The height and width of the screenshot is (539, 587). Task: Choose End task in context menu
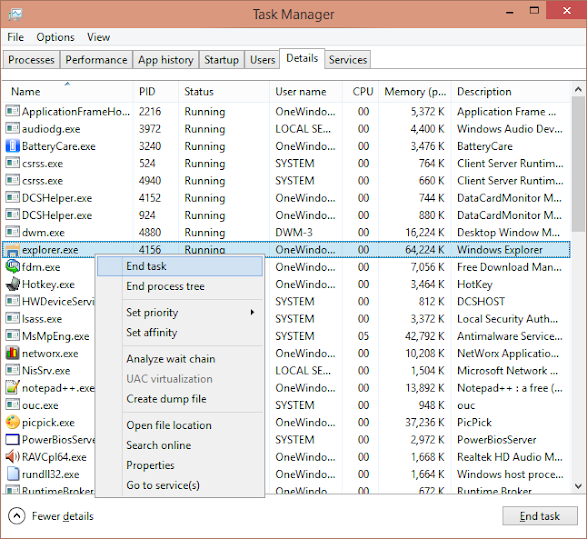click(x=180, y=266)
